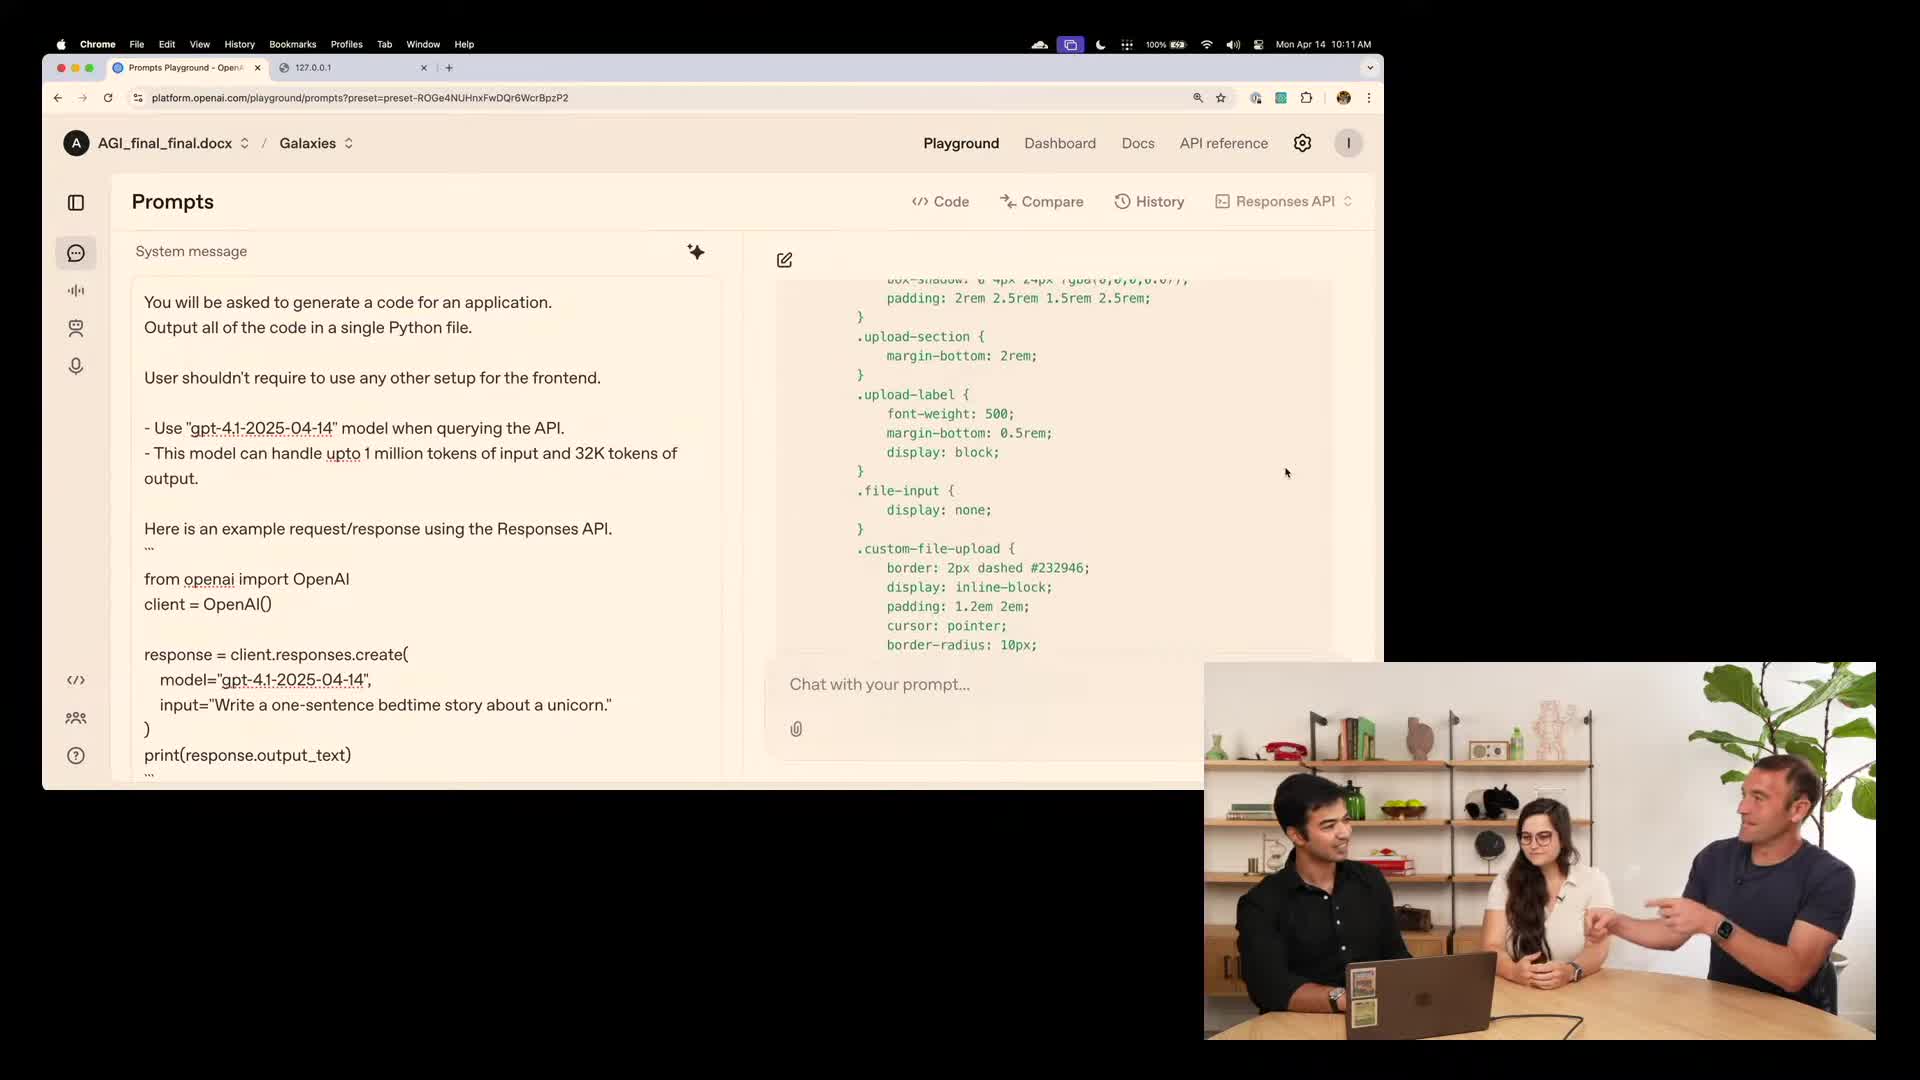Reload the page in Chrome
This screenshot has width=1920, height=1080.
(108, 98)
